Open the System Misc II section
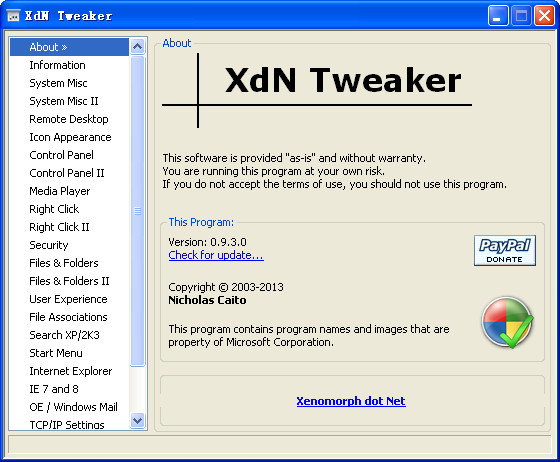The image size is (560, 462). point(69,101)
